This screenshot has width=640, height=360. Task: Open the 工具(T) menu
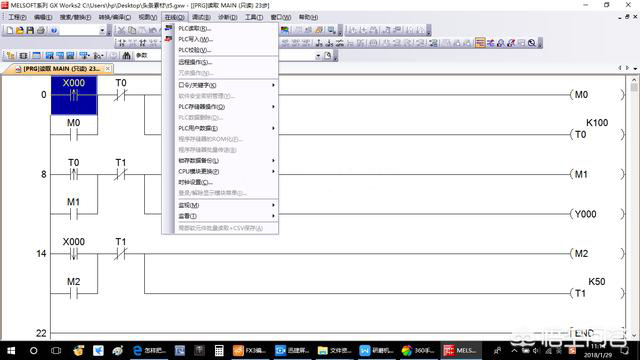coord(254,17)
